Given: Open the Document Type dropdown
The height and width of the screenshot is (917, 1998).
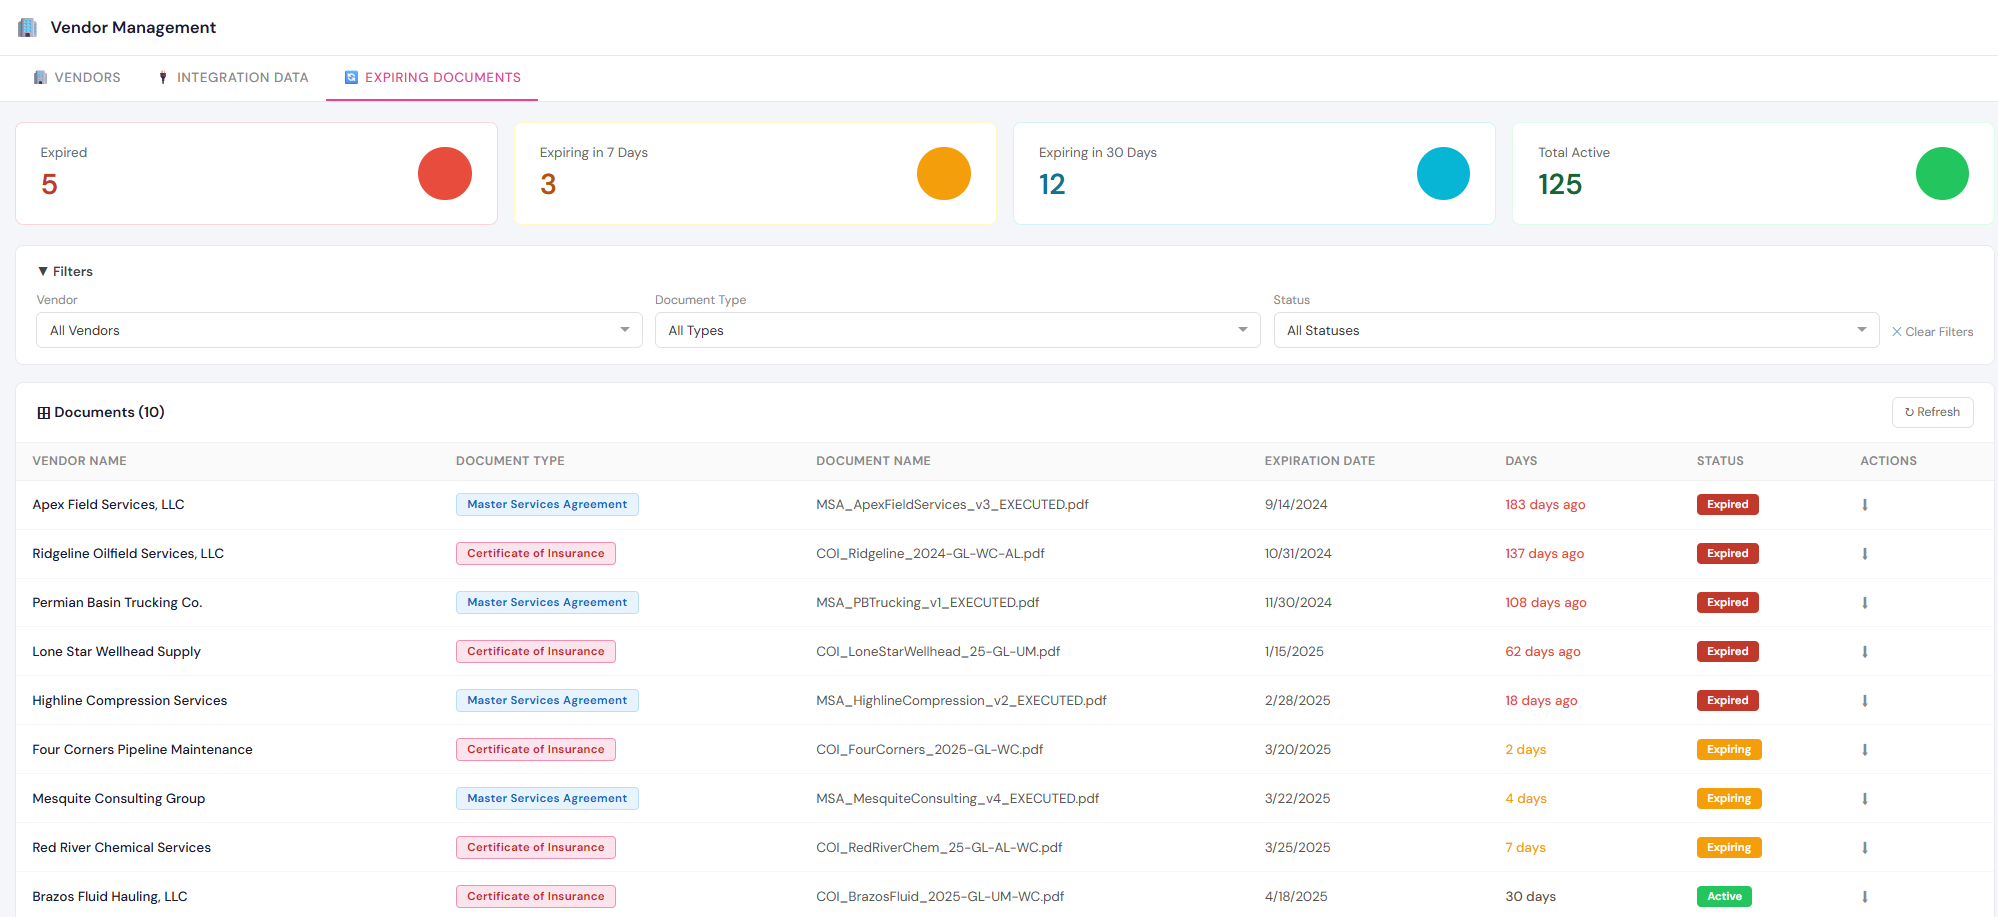Looking at the screenshot, I should pos(957,330).
